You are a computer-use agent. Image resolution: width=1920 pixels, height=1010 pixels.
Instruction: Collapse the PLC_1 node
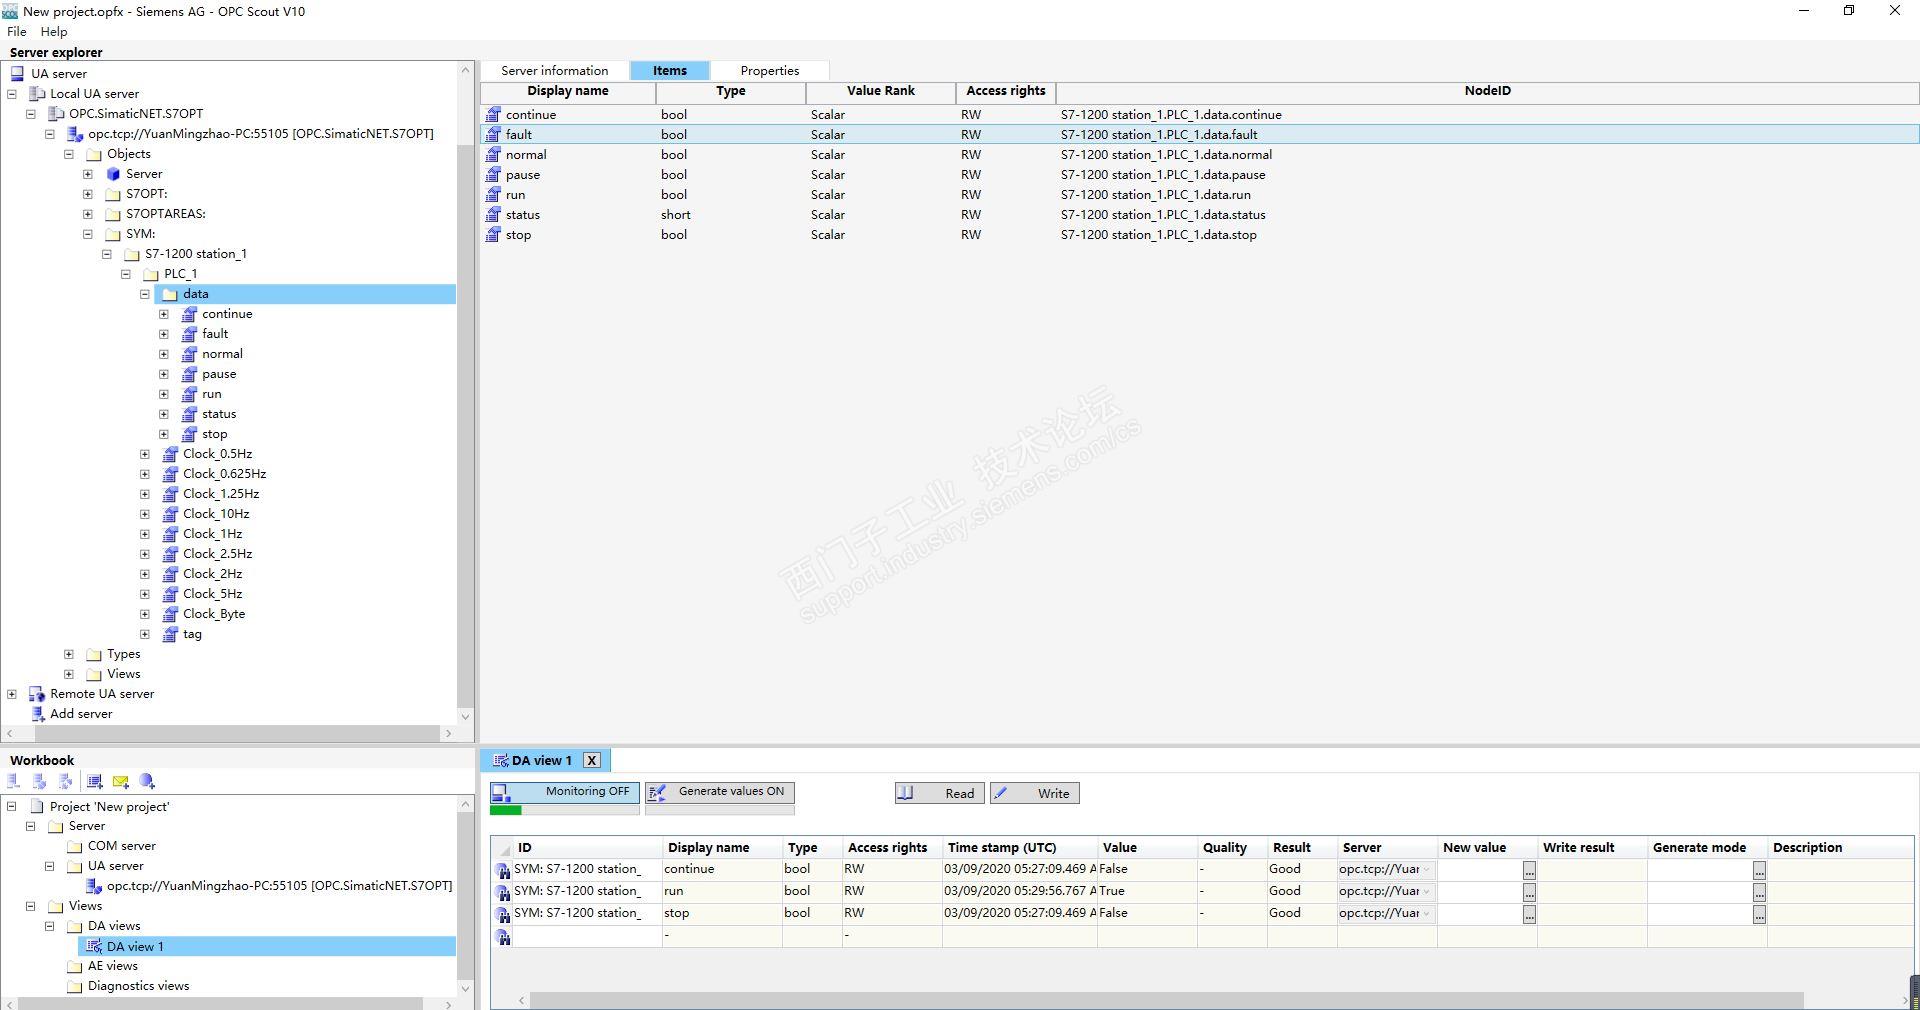tap(126, 274)
